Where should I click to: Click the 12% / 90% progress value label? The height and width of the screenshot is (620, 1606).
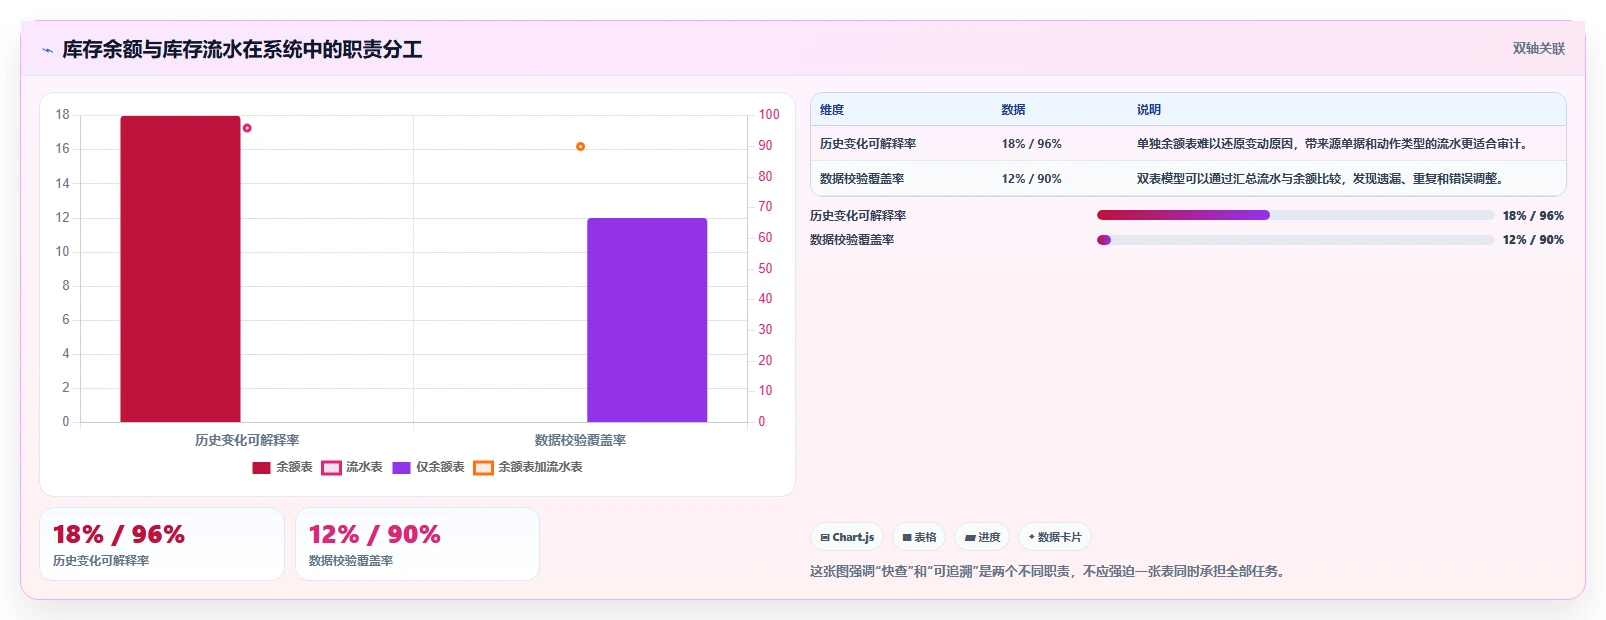point(1533,240)
